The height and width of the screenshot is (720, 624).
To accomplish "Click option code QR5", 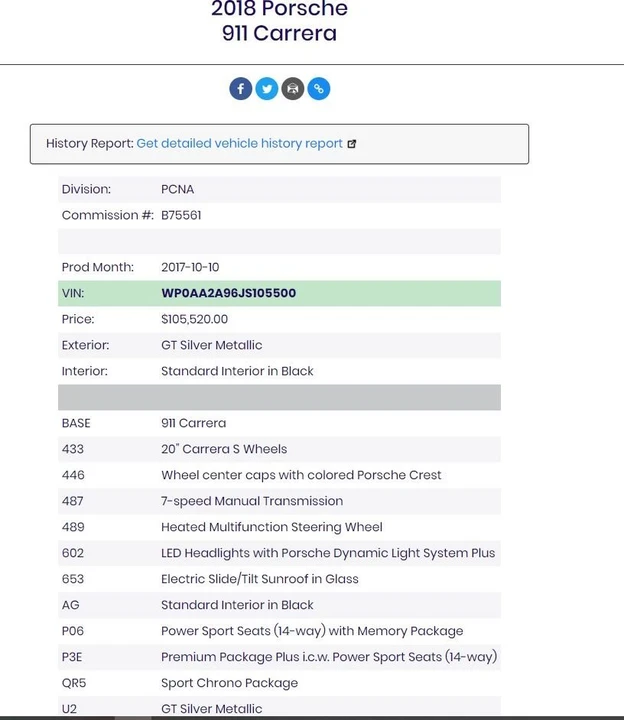I will (x=74, y=683).
